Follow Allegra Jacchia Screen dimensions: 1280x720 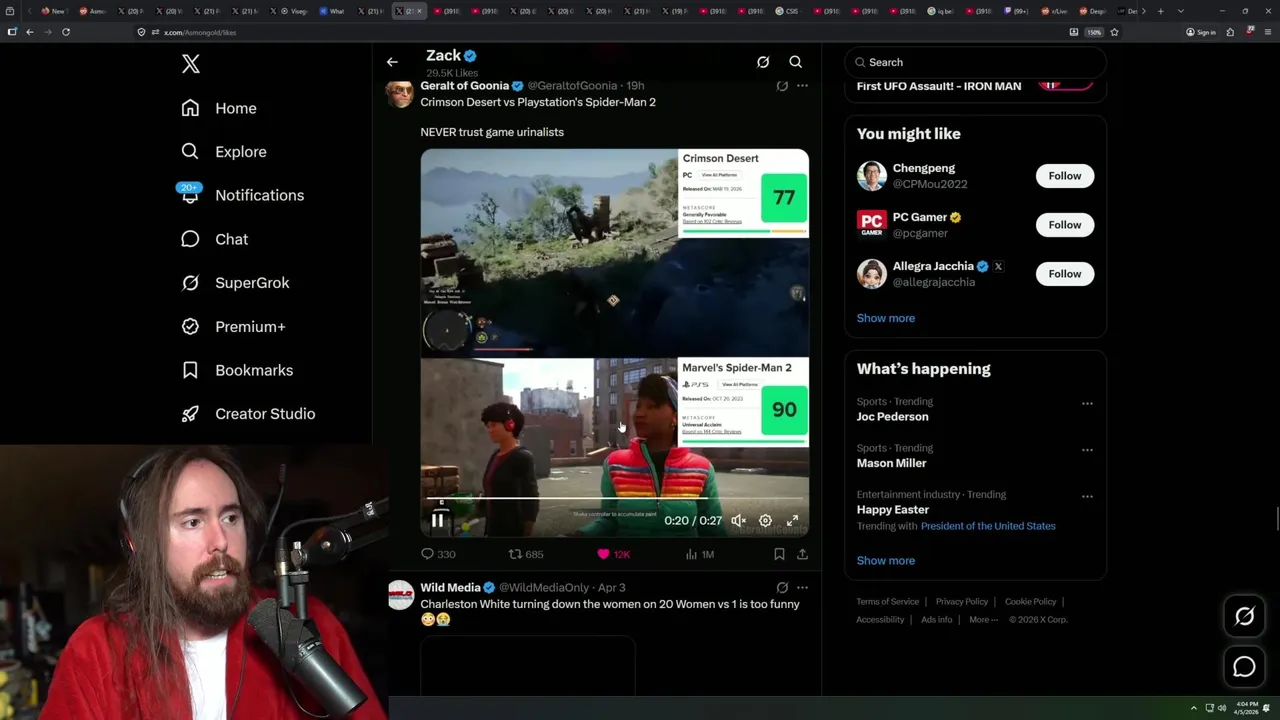(1065, 274)
